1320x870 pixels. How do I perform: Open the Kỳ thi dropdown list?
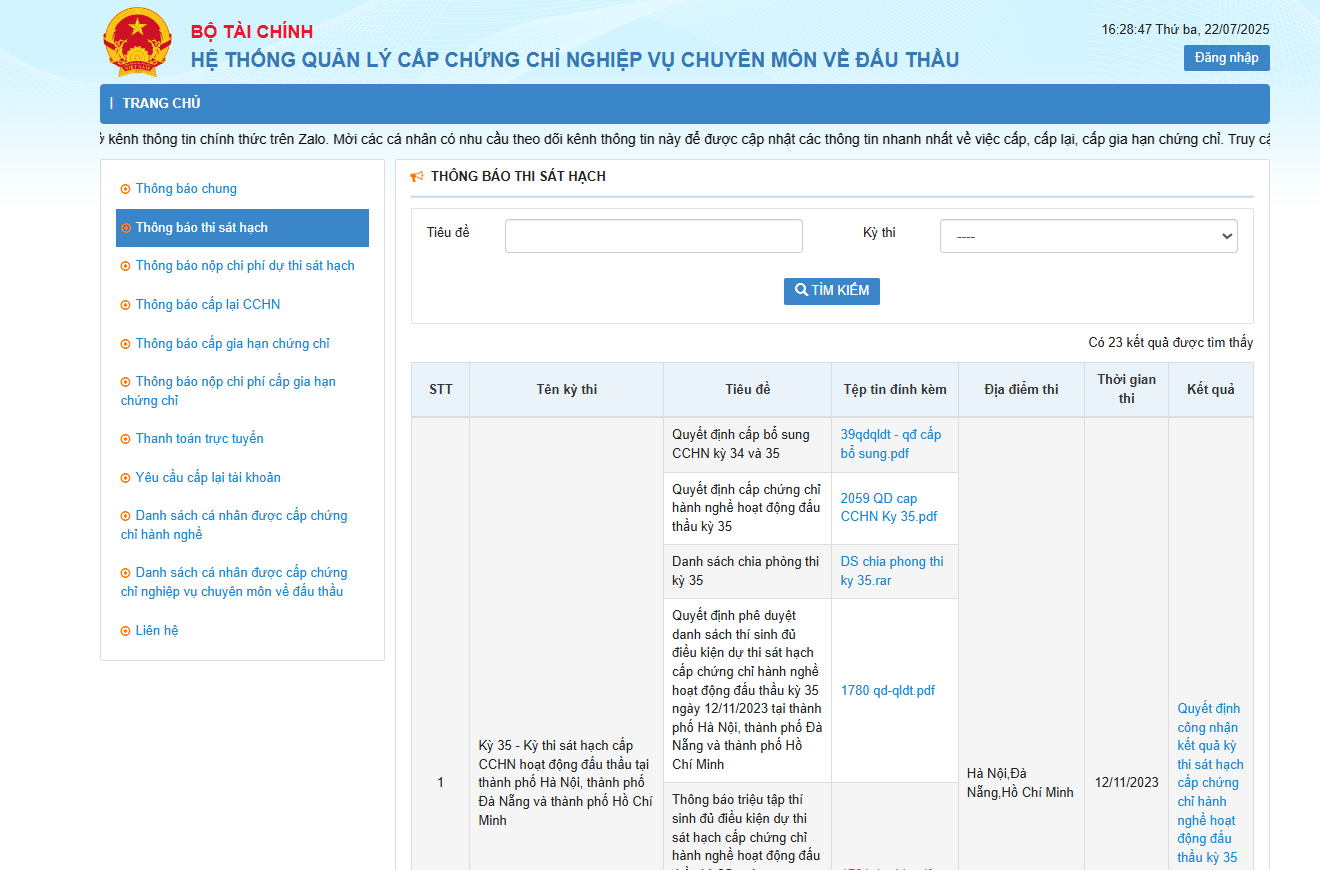pos(1088,236)
